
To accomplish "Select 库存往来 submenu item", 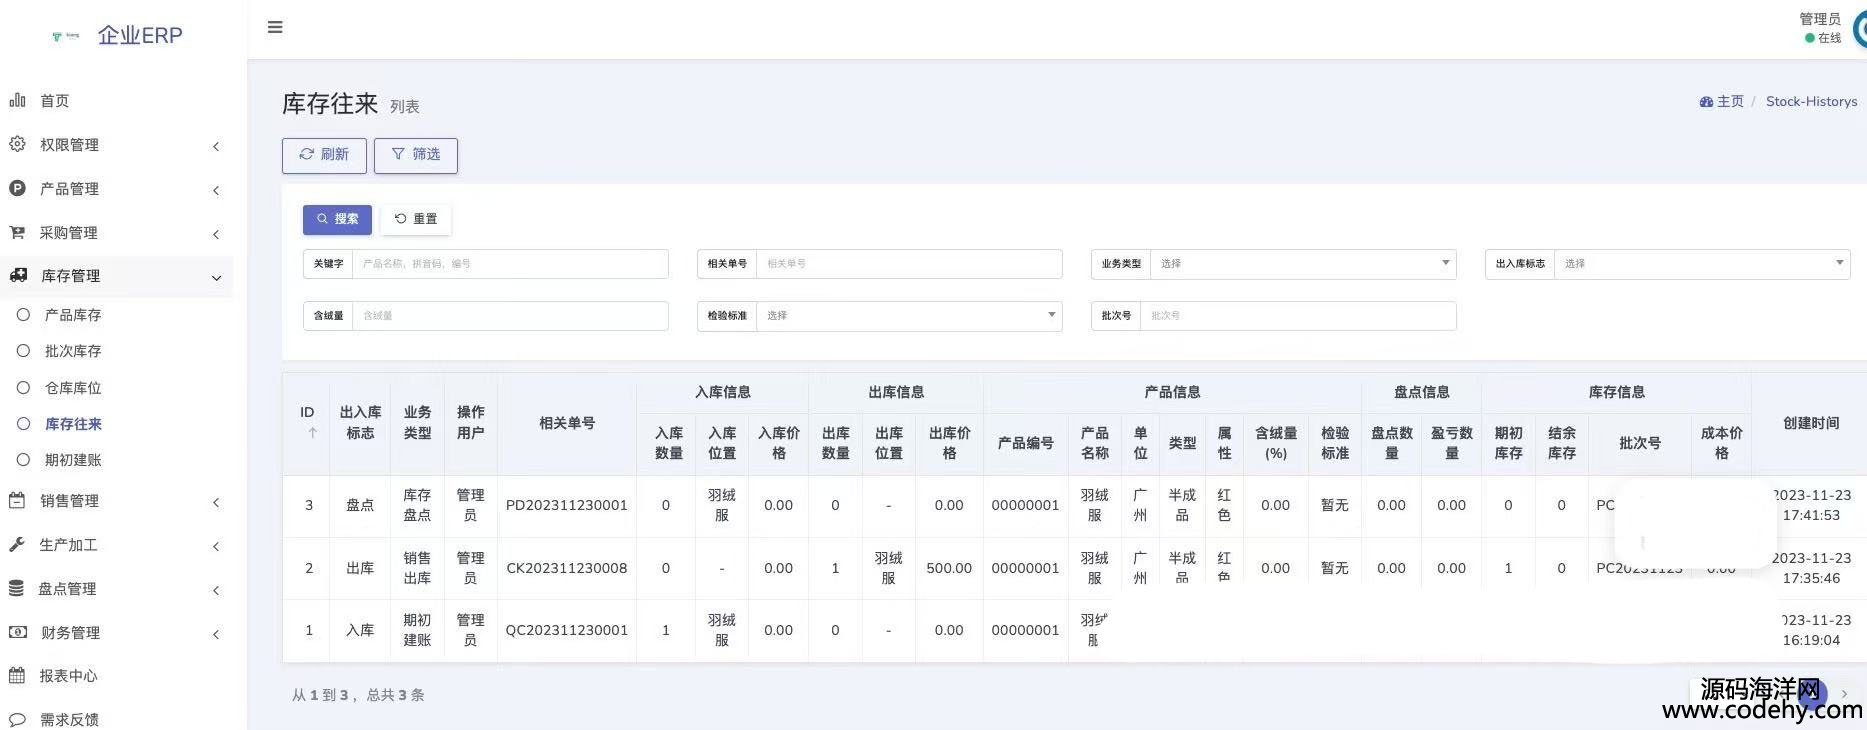I will [73, 424].
